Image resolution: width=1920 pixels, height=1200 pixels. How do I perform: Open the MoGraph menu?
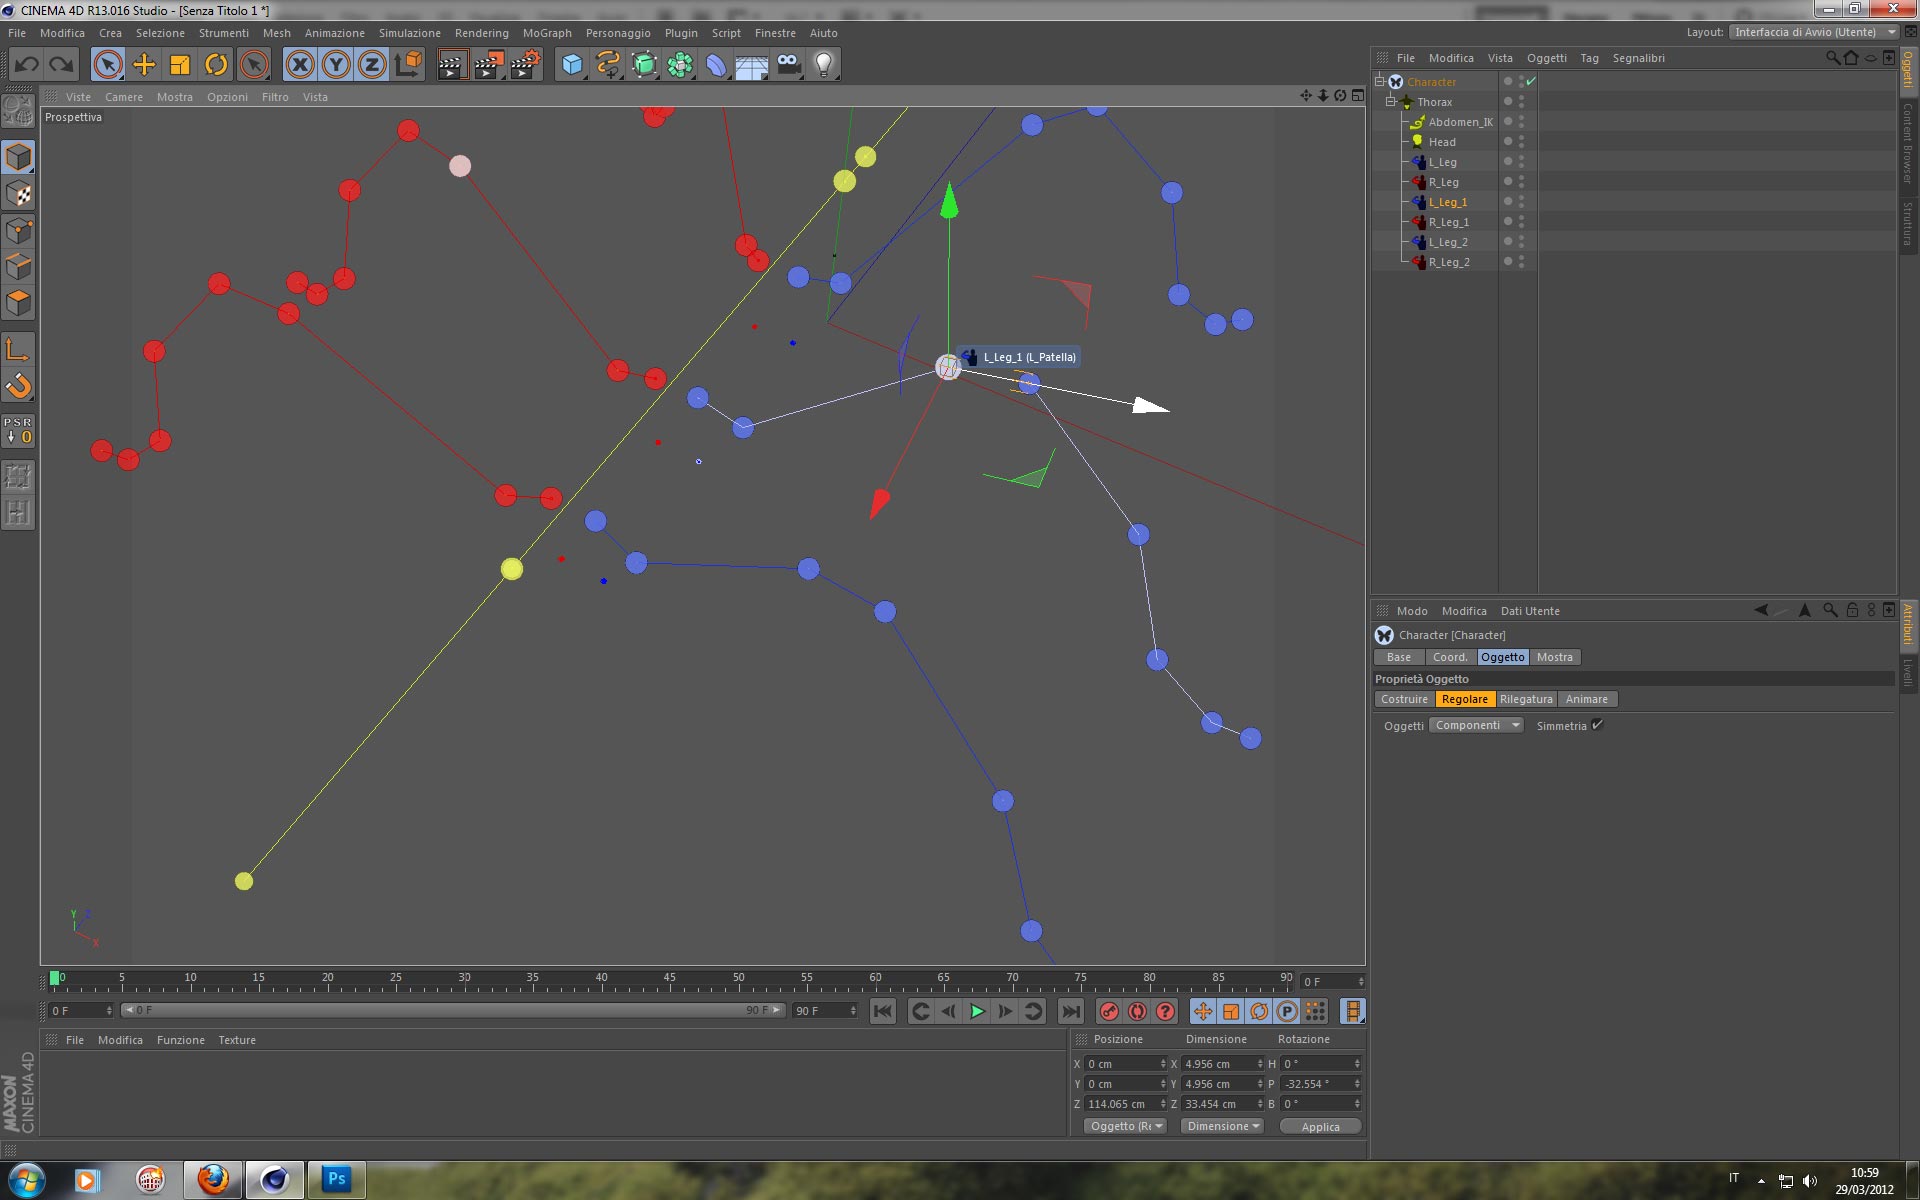[x=547, y=33]
